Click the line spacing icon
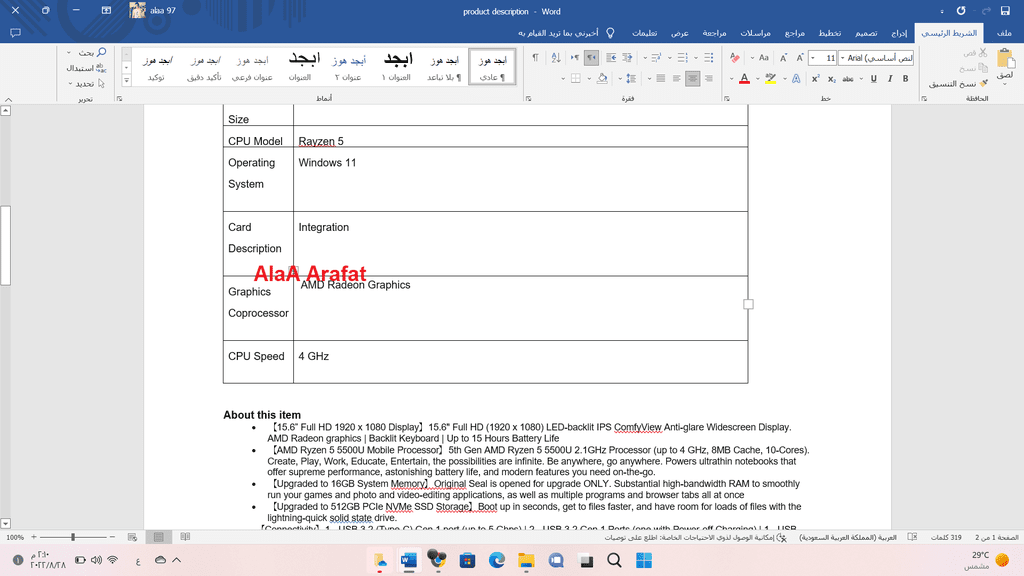1024x576 pixels. click(x=631, y=78)
